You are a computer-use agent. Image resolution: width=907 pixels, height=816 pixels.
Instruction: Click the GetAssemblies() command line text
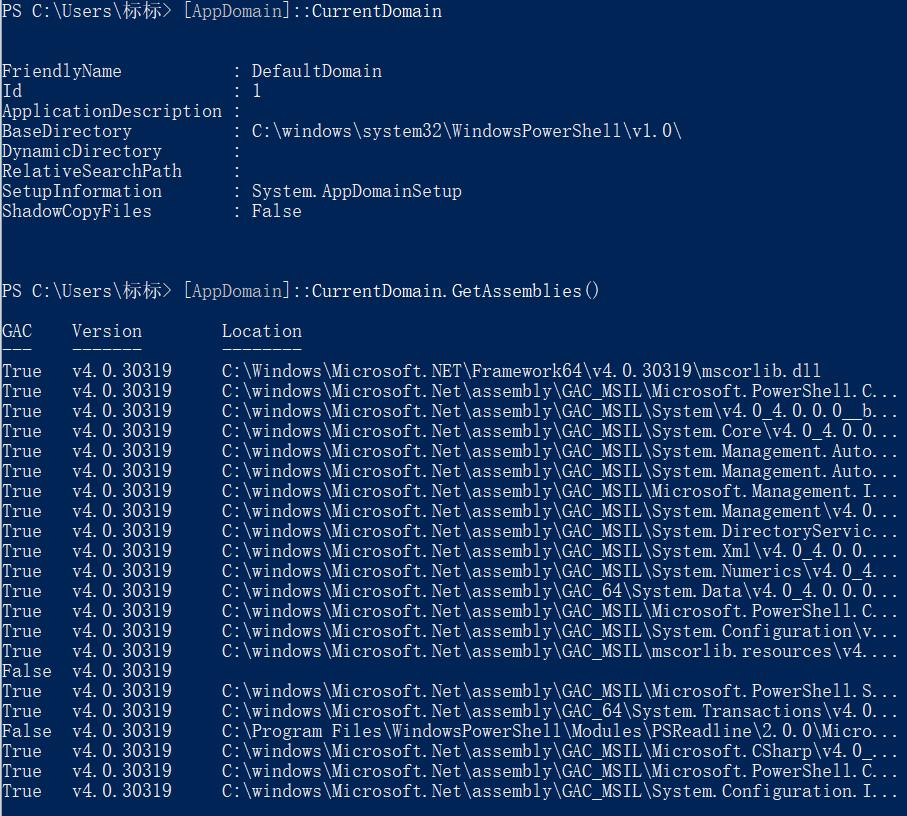pyautogui.click(x=391, y=290)
